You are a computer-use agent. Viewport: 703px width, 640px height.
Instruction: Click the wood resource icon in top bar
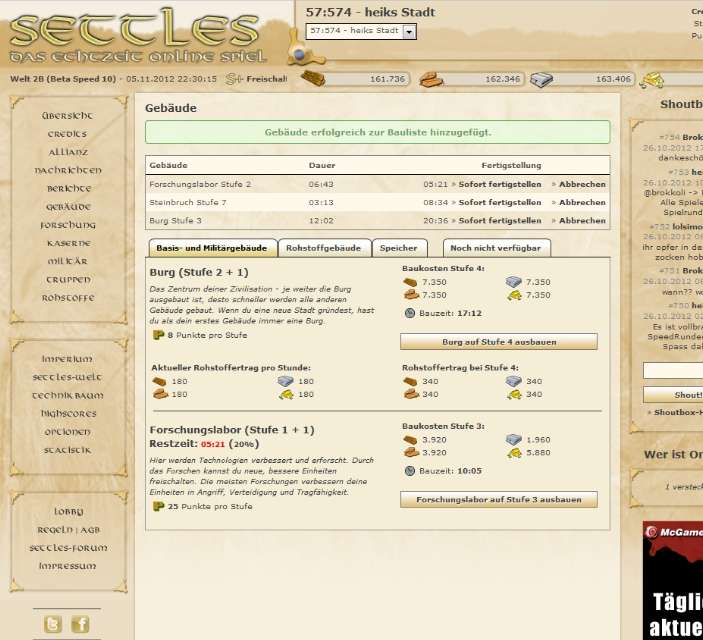tap(314, 79)
